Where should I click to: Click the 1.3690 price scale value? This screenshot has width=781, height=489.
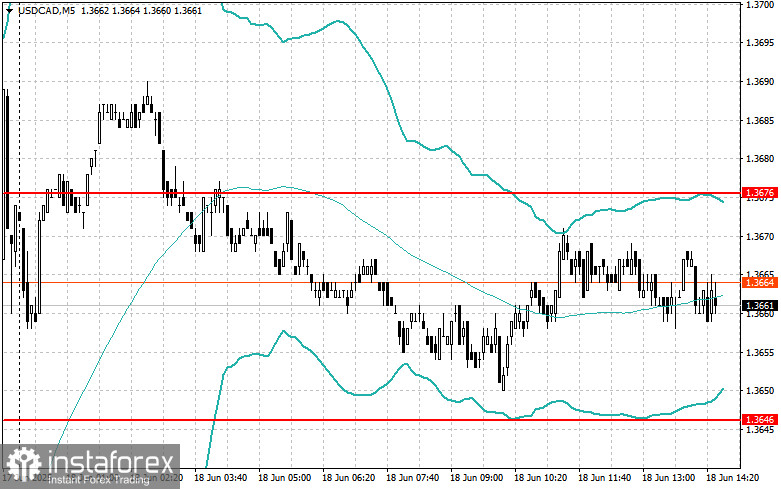pyautogui.click(x=760, y=82)
